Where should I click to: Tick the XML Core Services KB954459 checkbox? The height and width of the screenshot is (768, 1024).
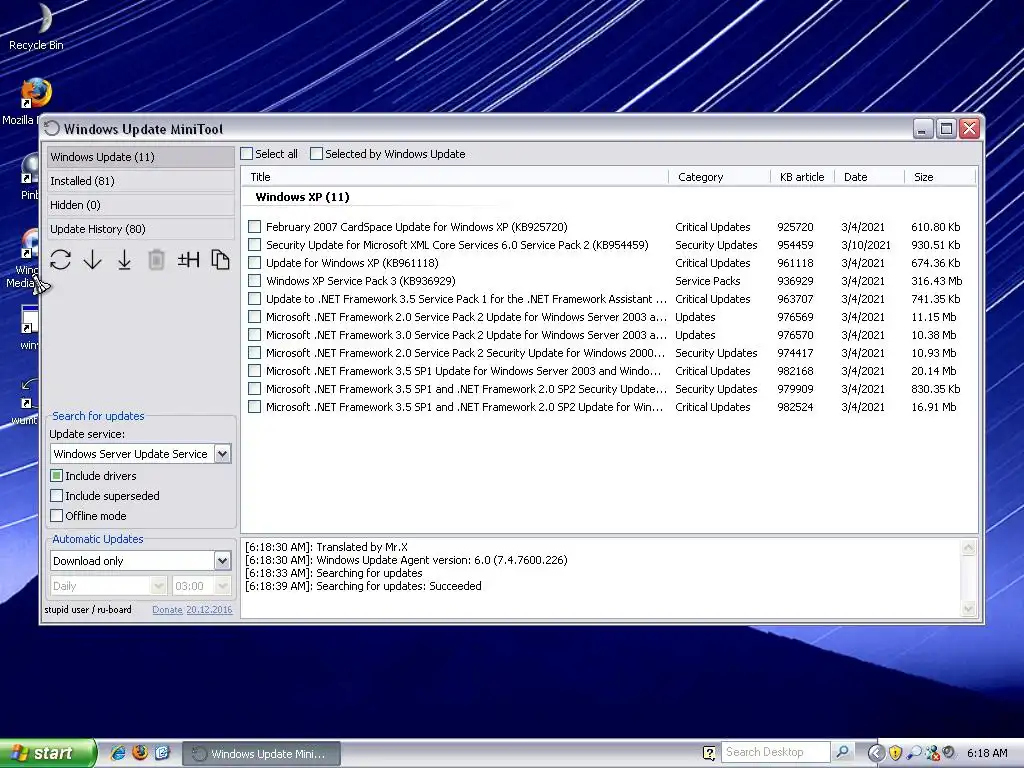(x=255, y=245)
